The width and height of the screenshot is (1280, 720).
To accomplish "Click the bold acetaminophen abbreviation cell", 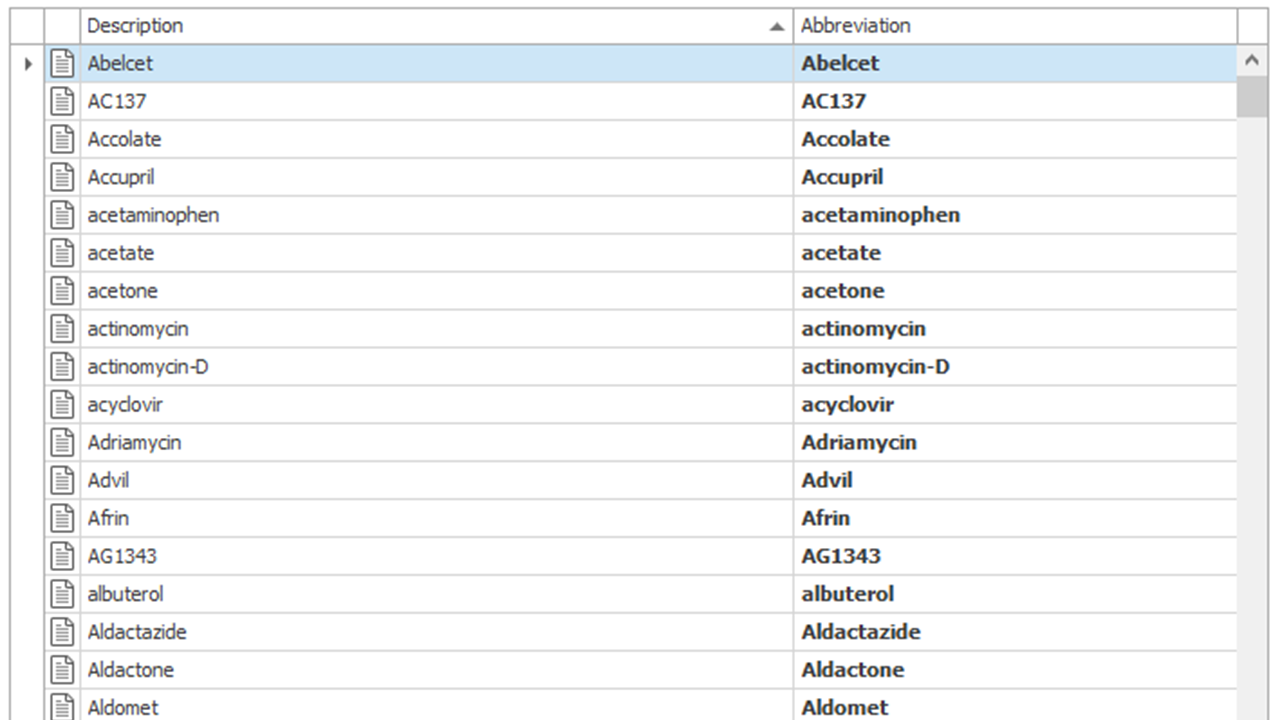I will pyautogui.click(x=1015, y=215).
